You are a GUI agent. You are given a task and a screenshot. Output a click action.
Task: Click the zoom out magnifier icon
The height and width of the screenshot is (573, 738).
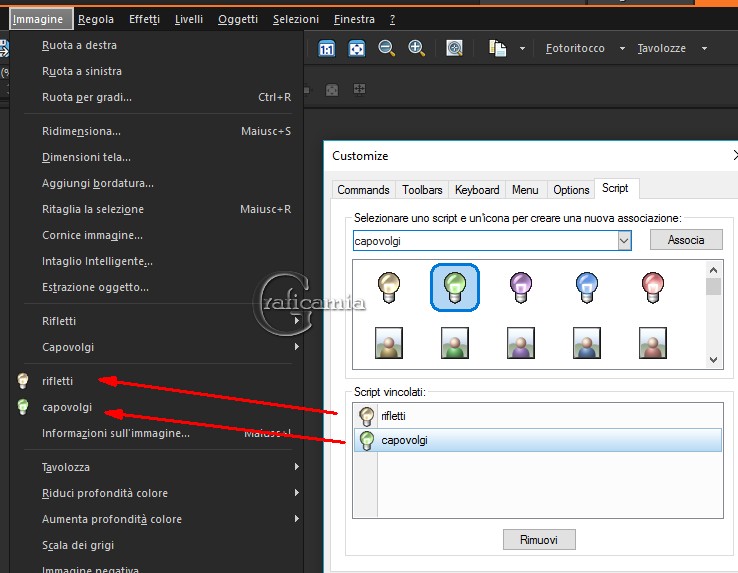tap(386, 48)
